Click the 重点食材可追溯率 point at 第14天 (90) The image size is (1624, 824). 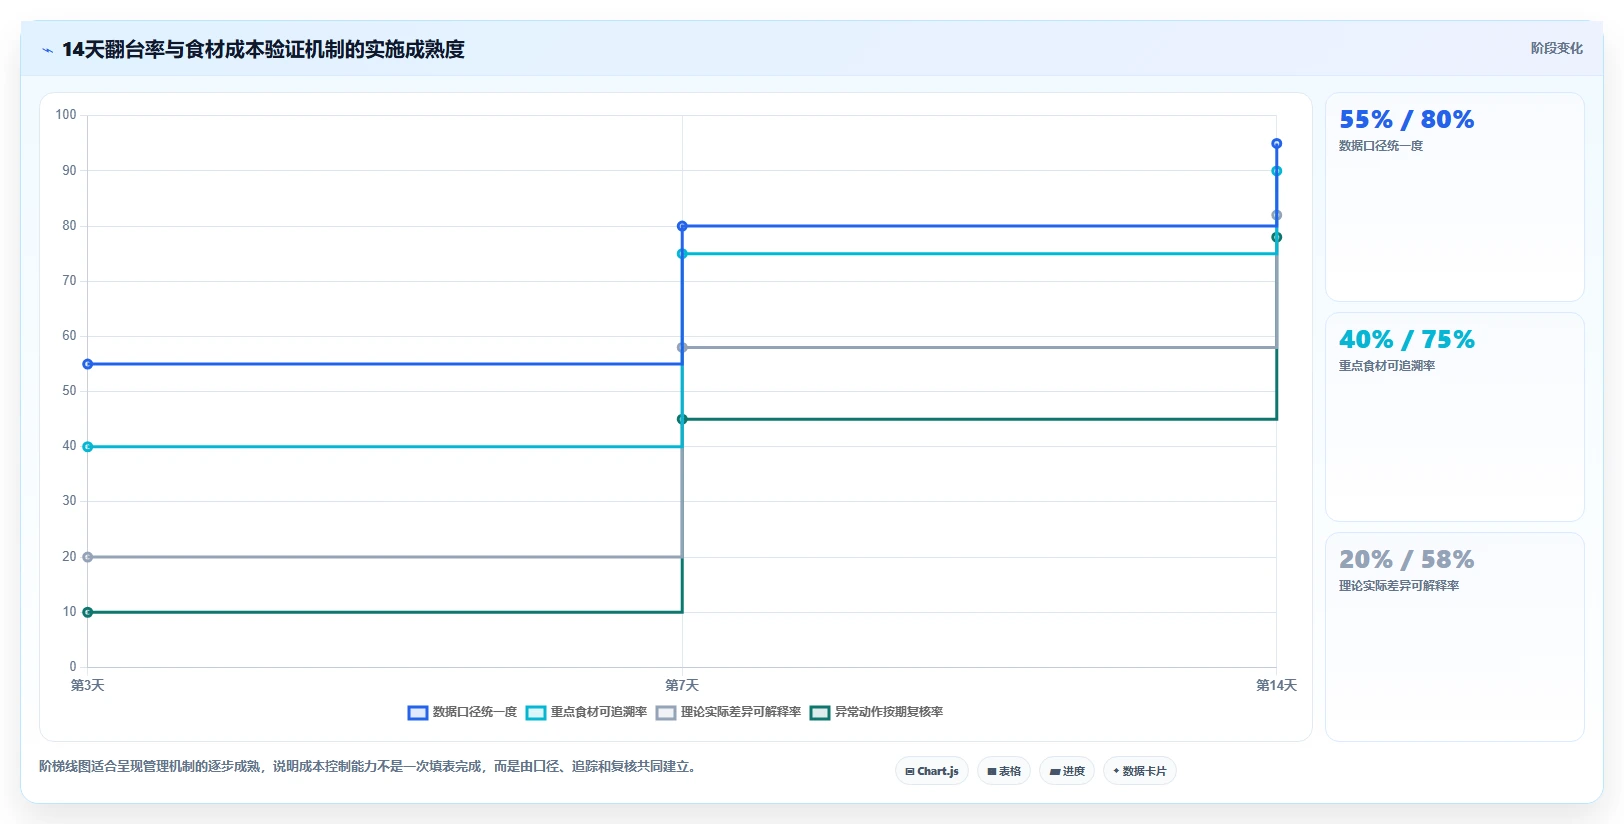pos(1277,171)
